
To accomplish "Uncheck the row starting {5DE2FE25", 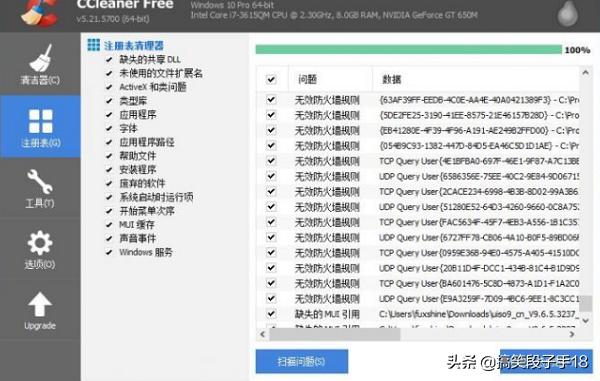I will pyautogui.click(x=271, y=115).
